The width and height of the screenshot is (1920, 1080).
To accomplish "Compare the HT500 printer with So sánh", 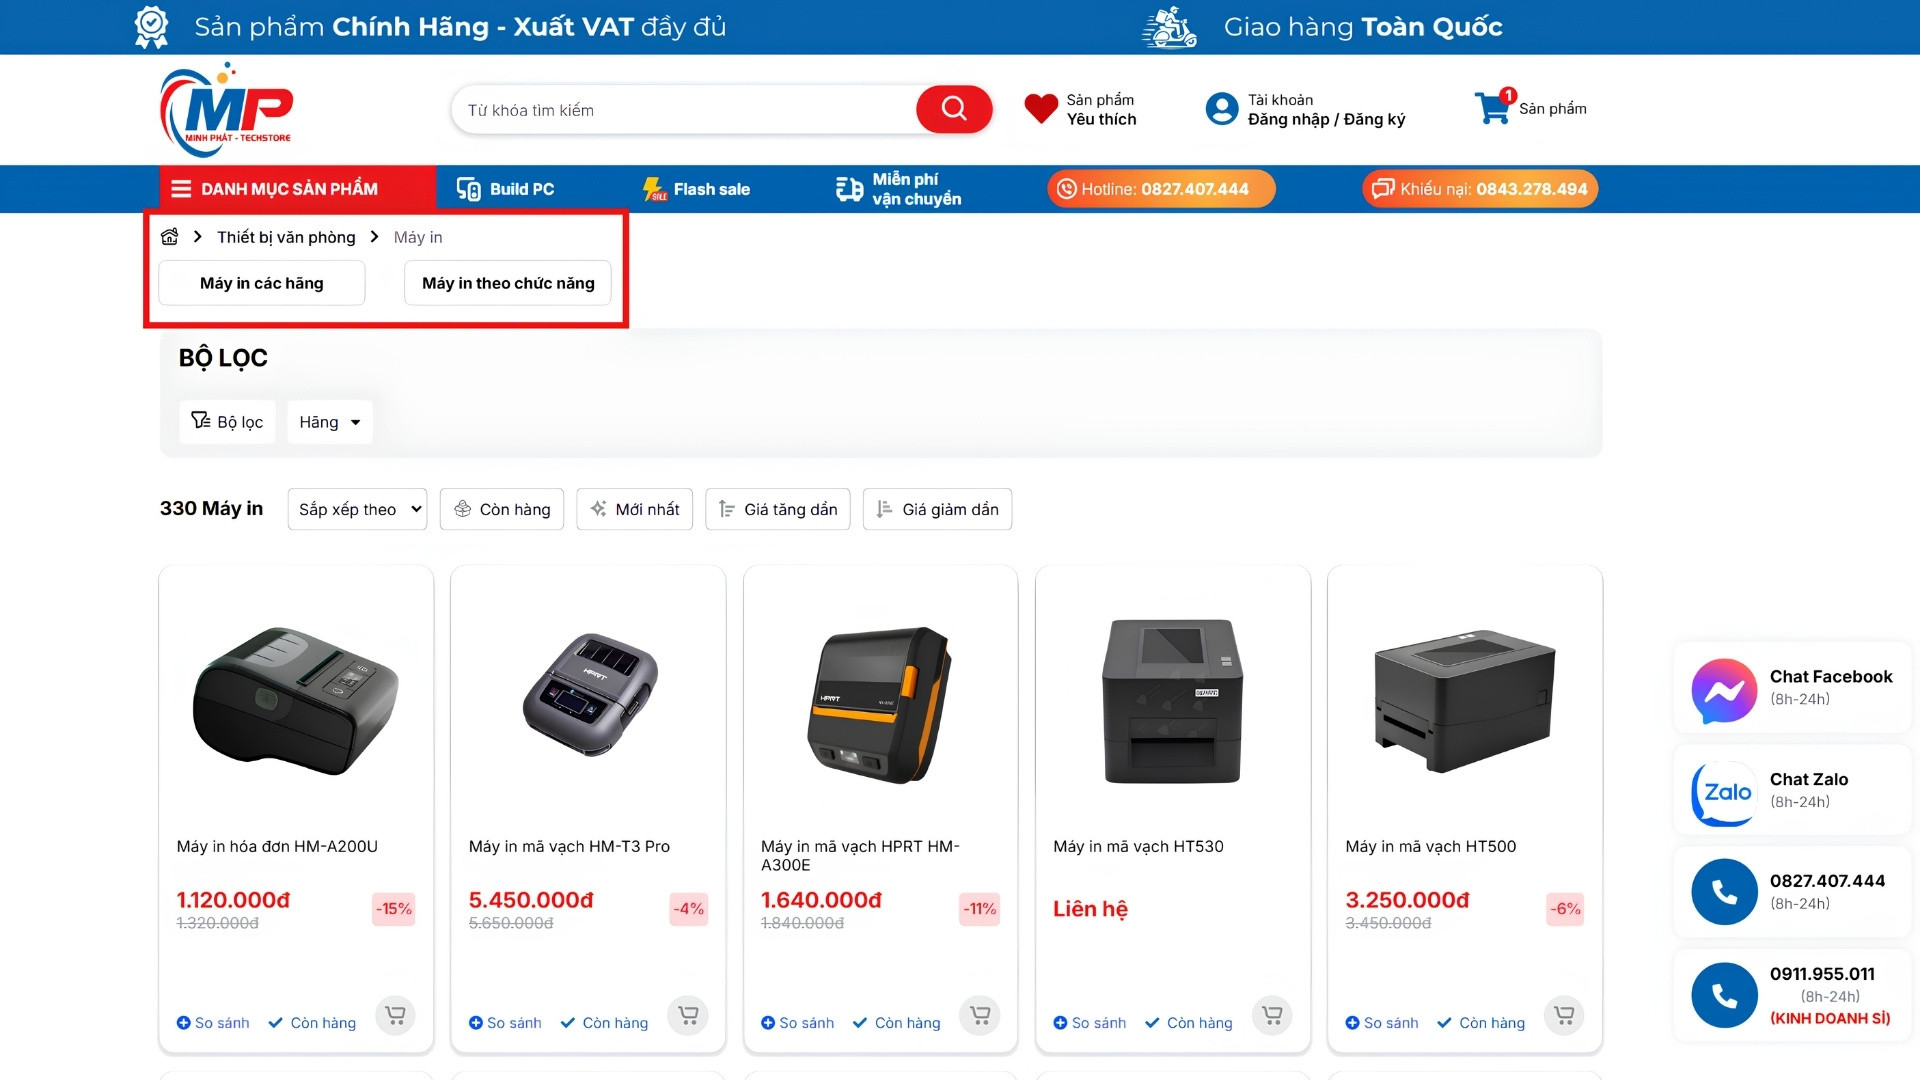I will click(x=1381, y=1023).
